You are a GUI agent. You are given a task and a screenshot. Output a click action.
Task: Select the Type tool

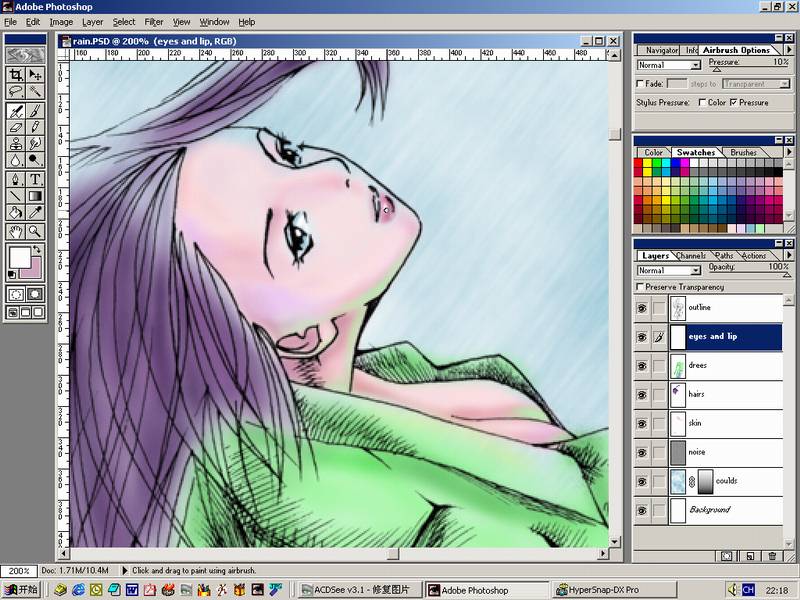[x=35, y=179]
